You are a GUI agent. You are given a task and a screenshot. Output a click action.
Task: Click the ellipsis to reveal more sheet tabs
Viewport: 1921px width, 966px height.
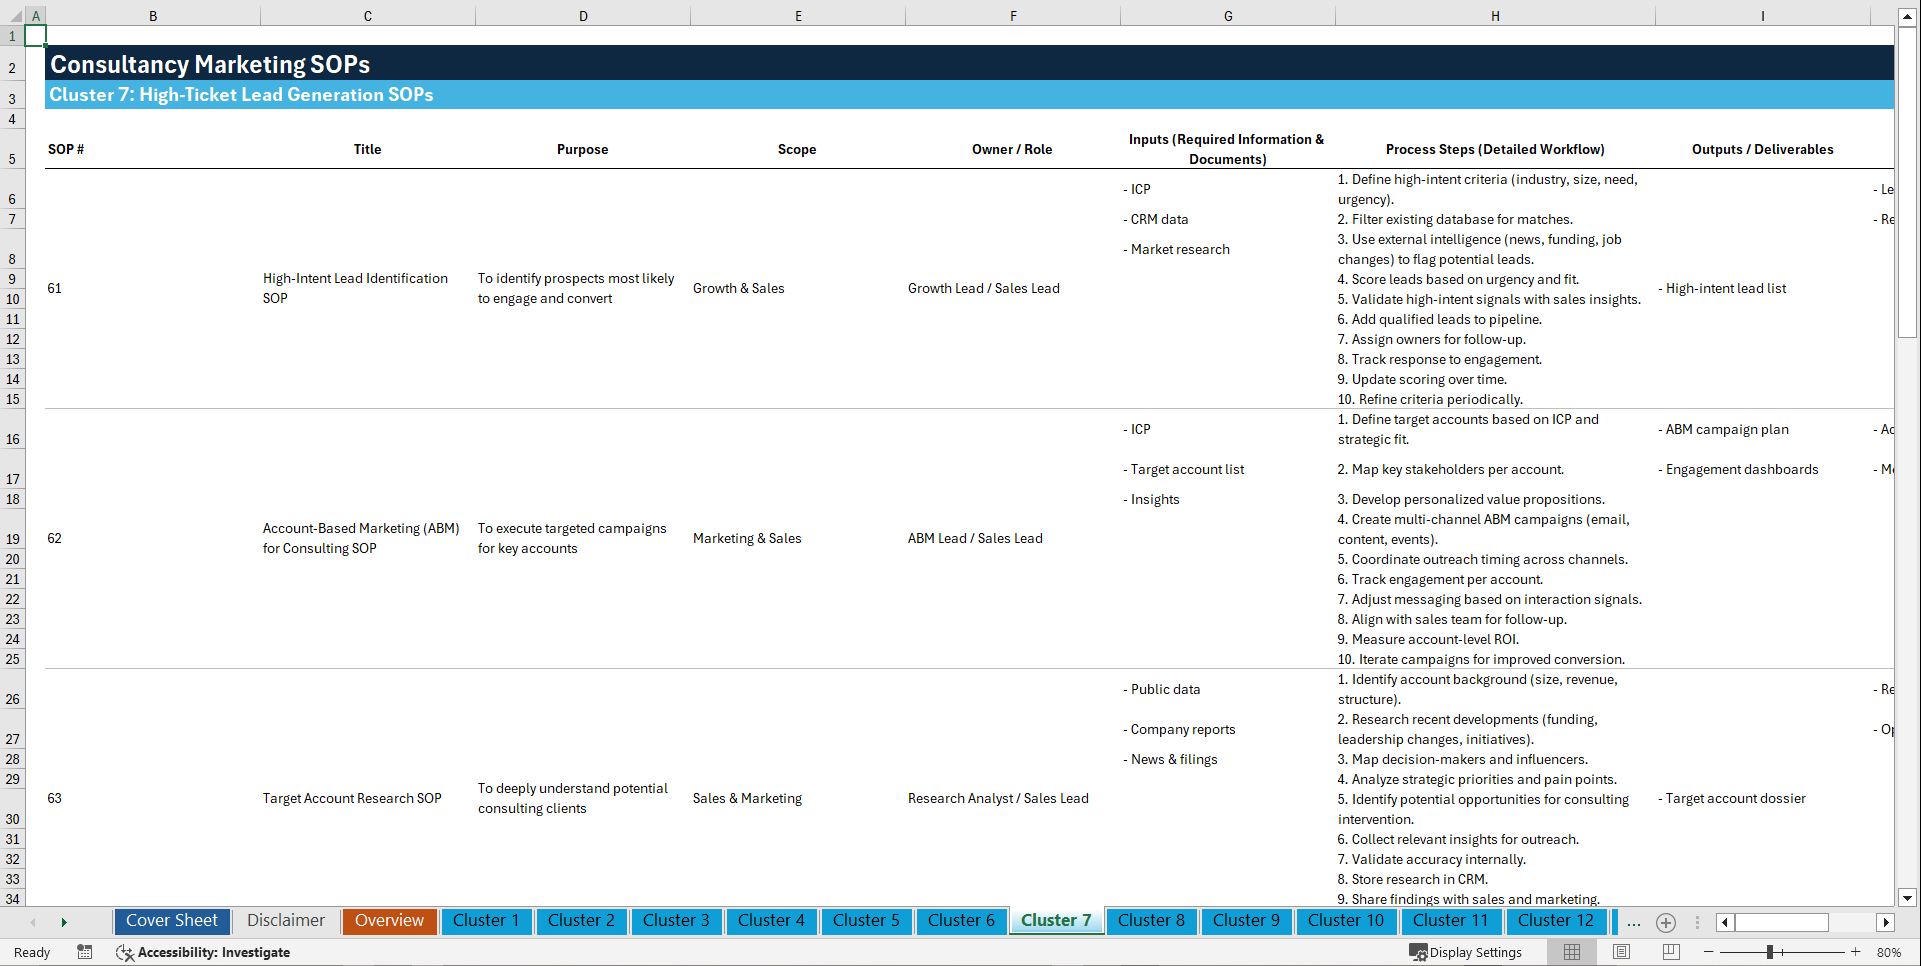tap(1633, 922)
